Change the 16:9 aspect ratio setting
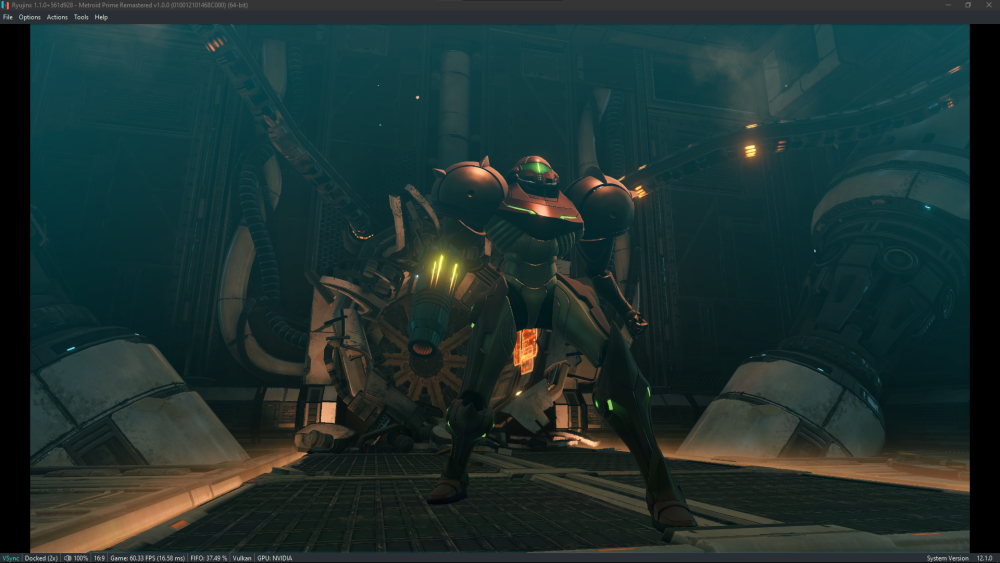The width and height of the screenshot is (1000, 563). (x=99, y=558)
